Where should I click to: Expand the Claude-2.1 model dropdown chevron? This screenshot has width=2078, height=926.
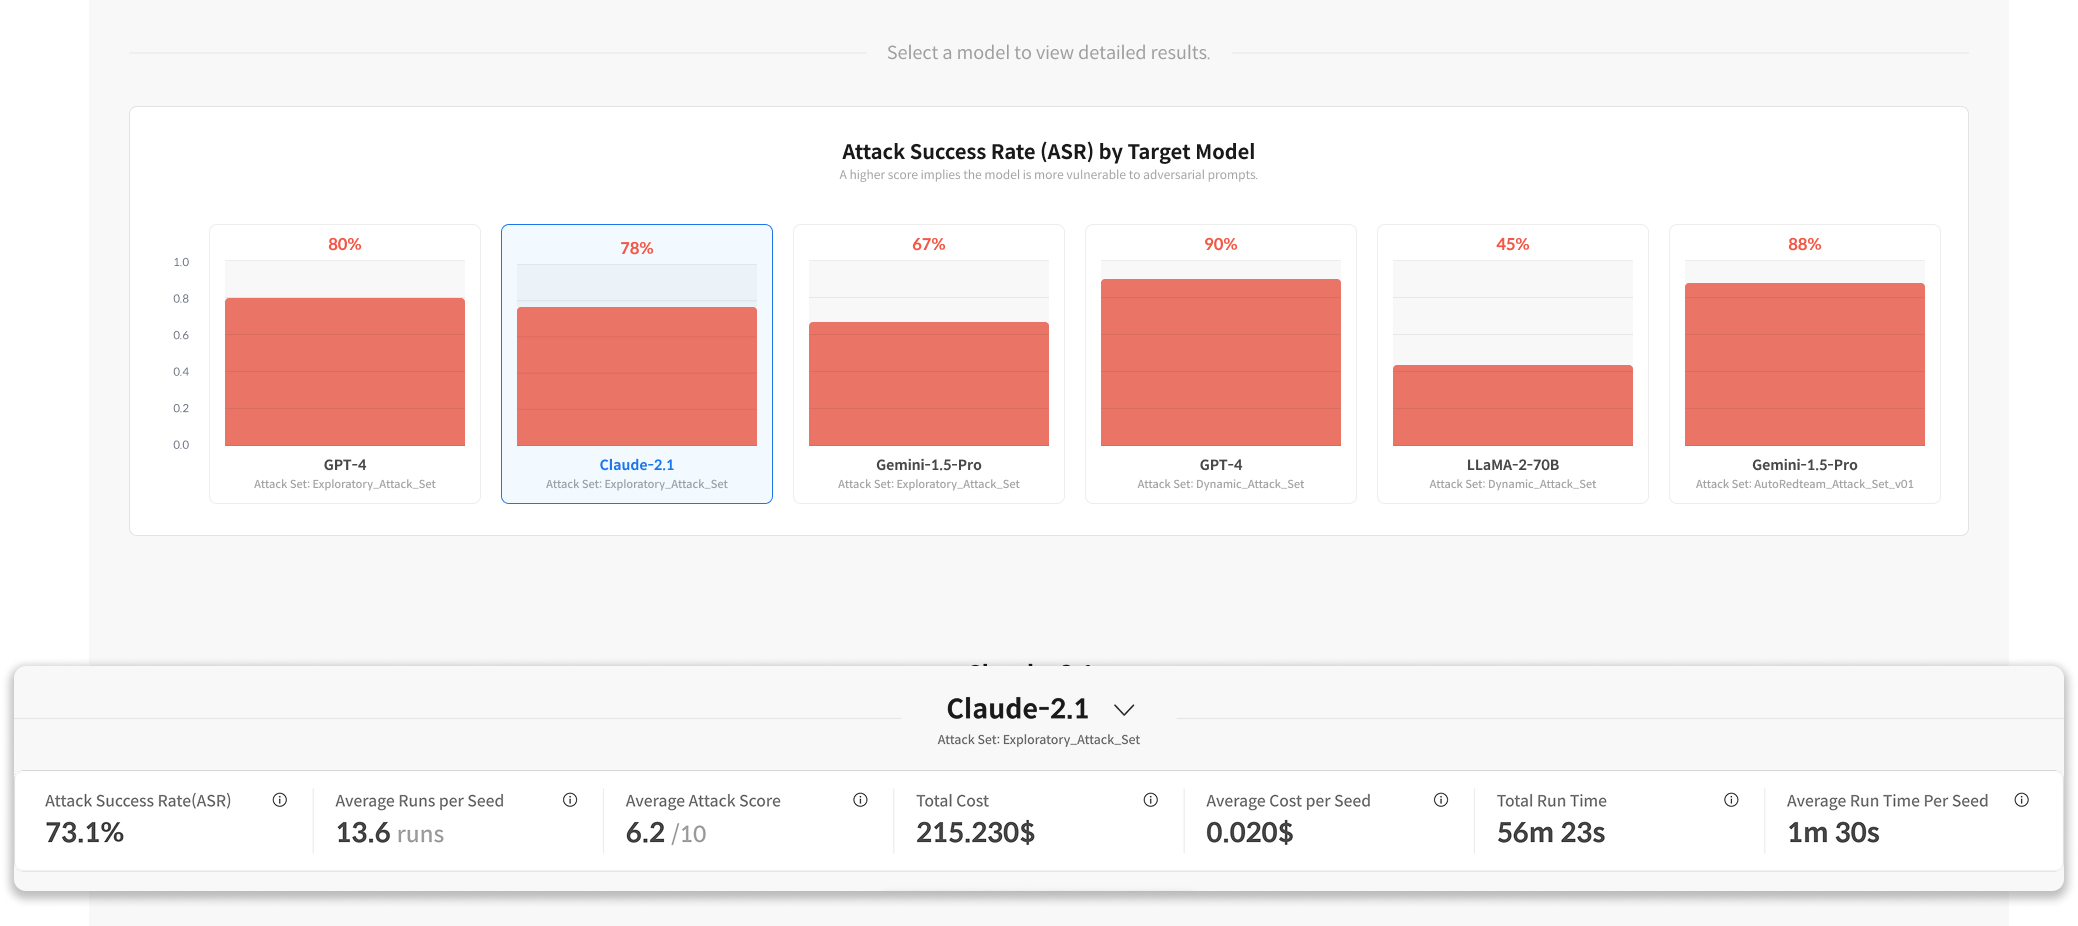point(1124,710)
